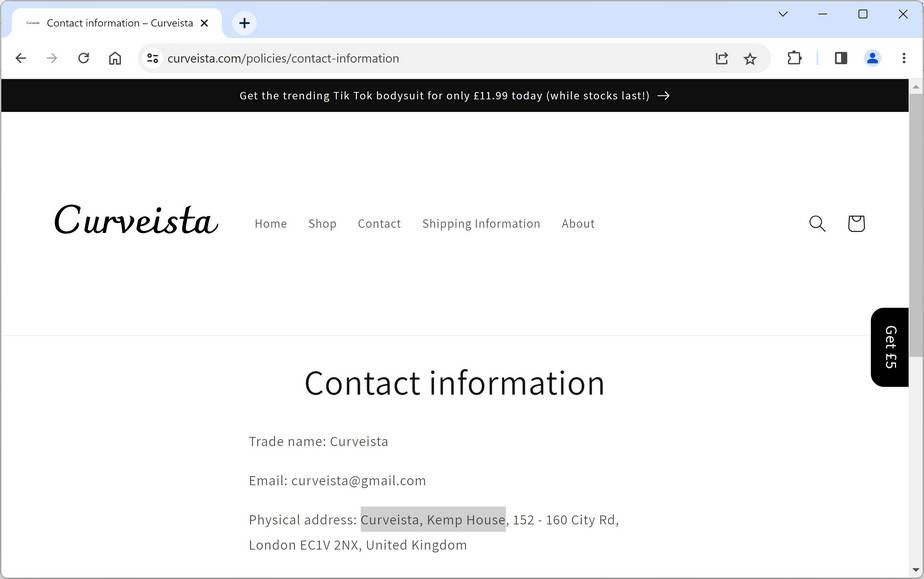The height and width of the screenshot is (579, 924).
Task: Click the Curveista logo
Action: click(136, 221)
